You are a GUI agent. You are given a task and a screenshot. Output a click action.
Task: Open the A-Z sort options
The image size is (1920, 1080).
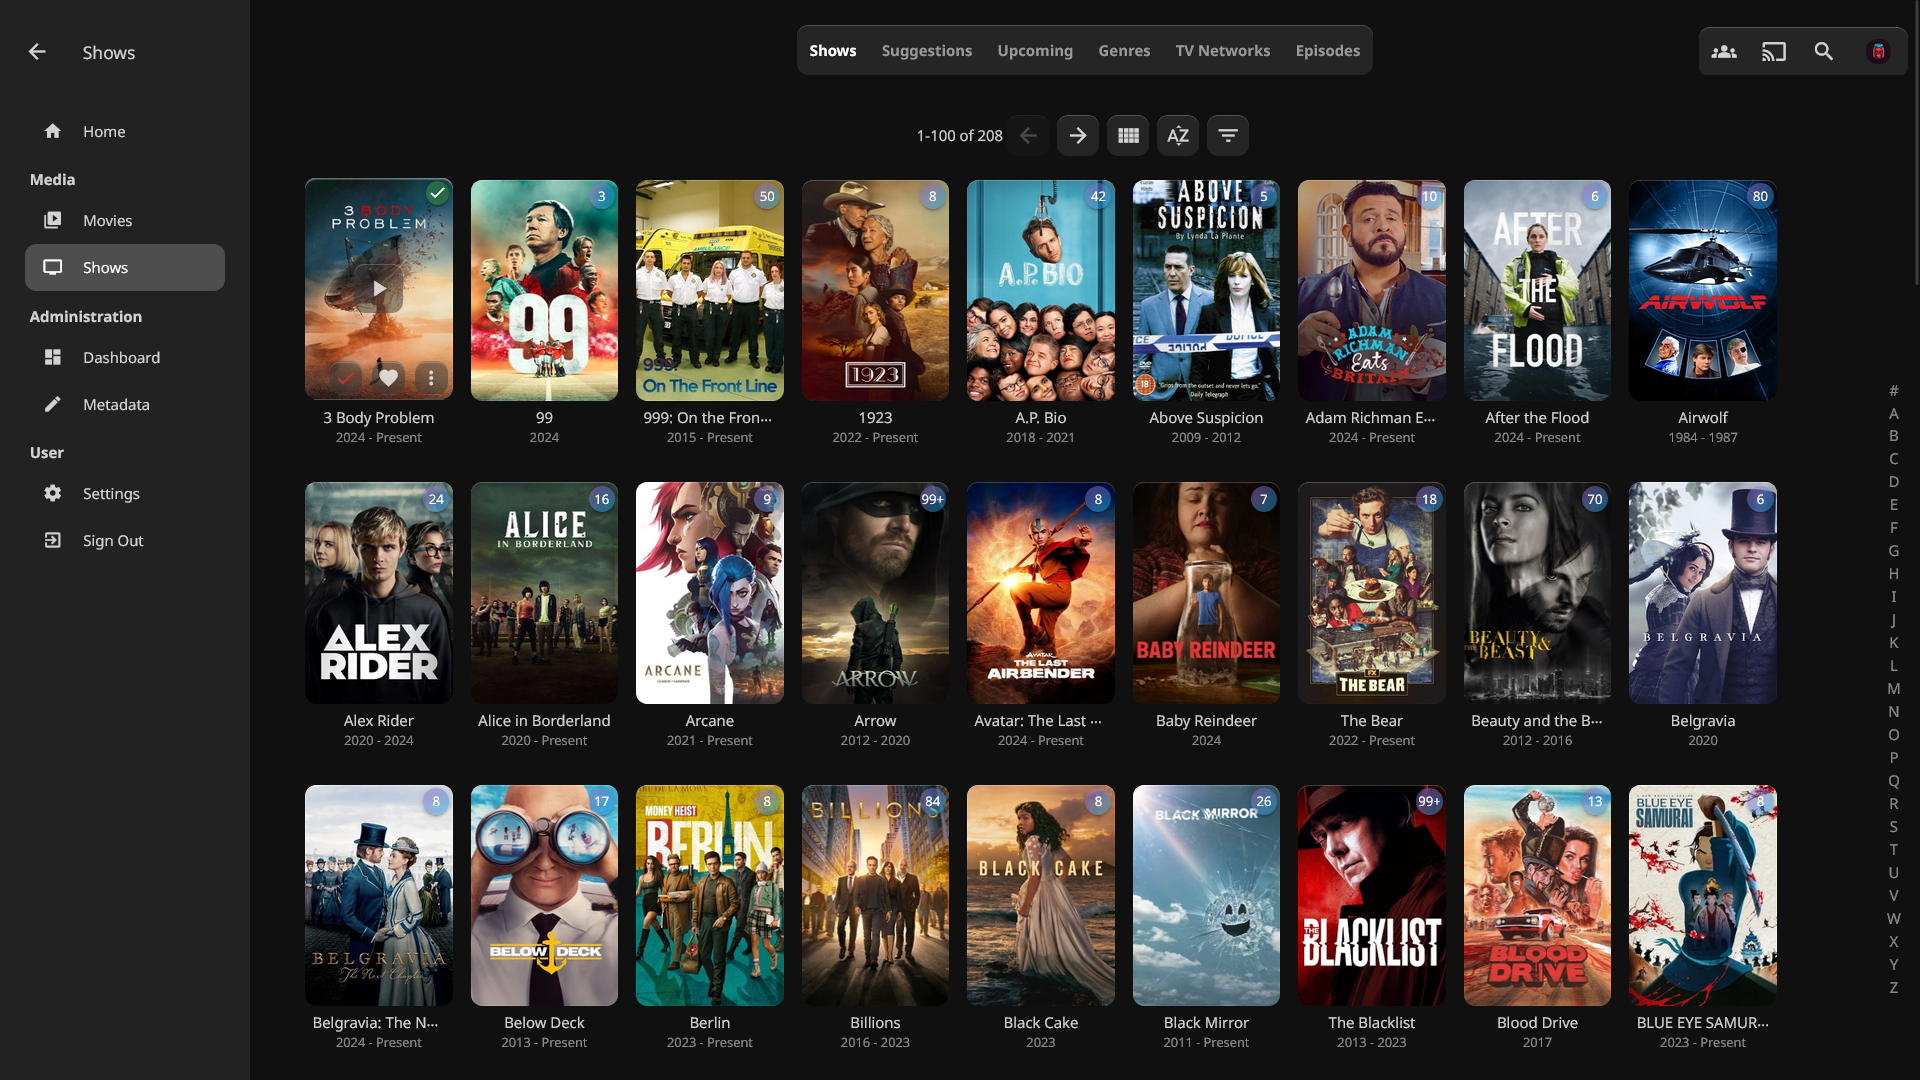(1178, 135)
